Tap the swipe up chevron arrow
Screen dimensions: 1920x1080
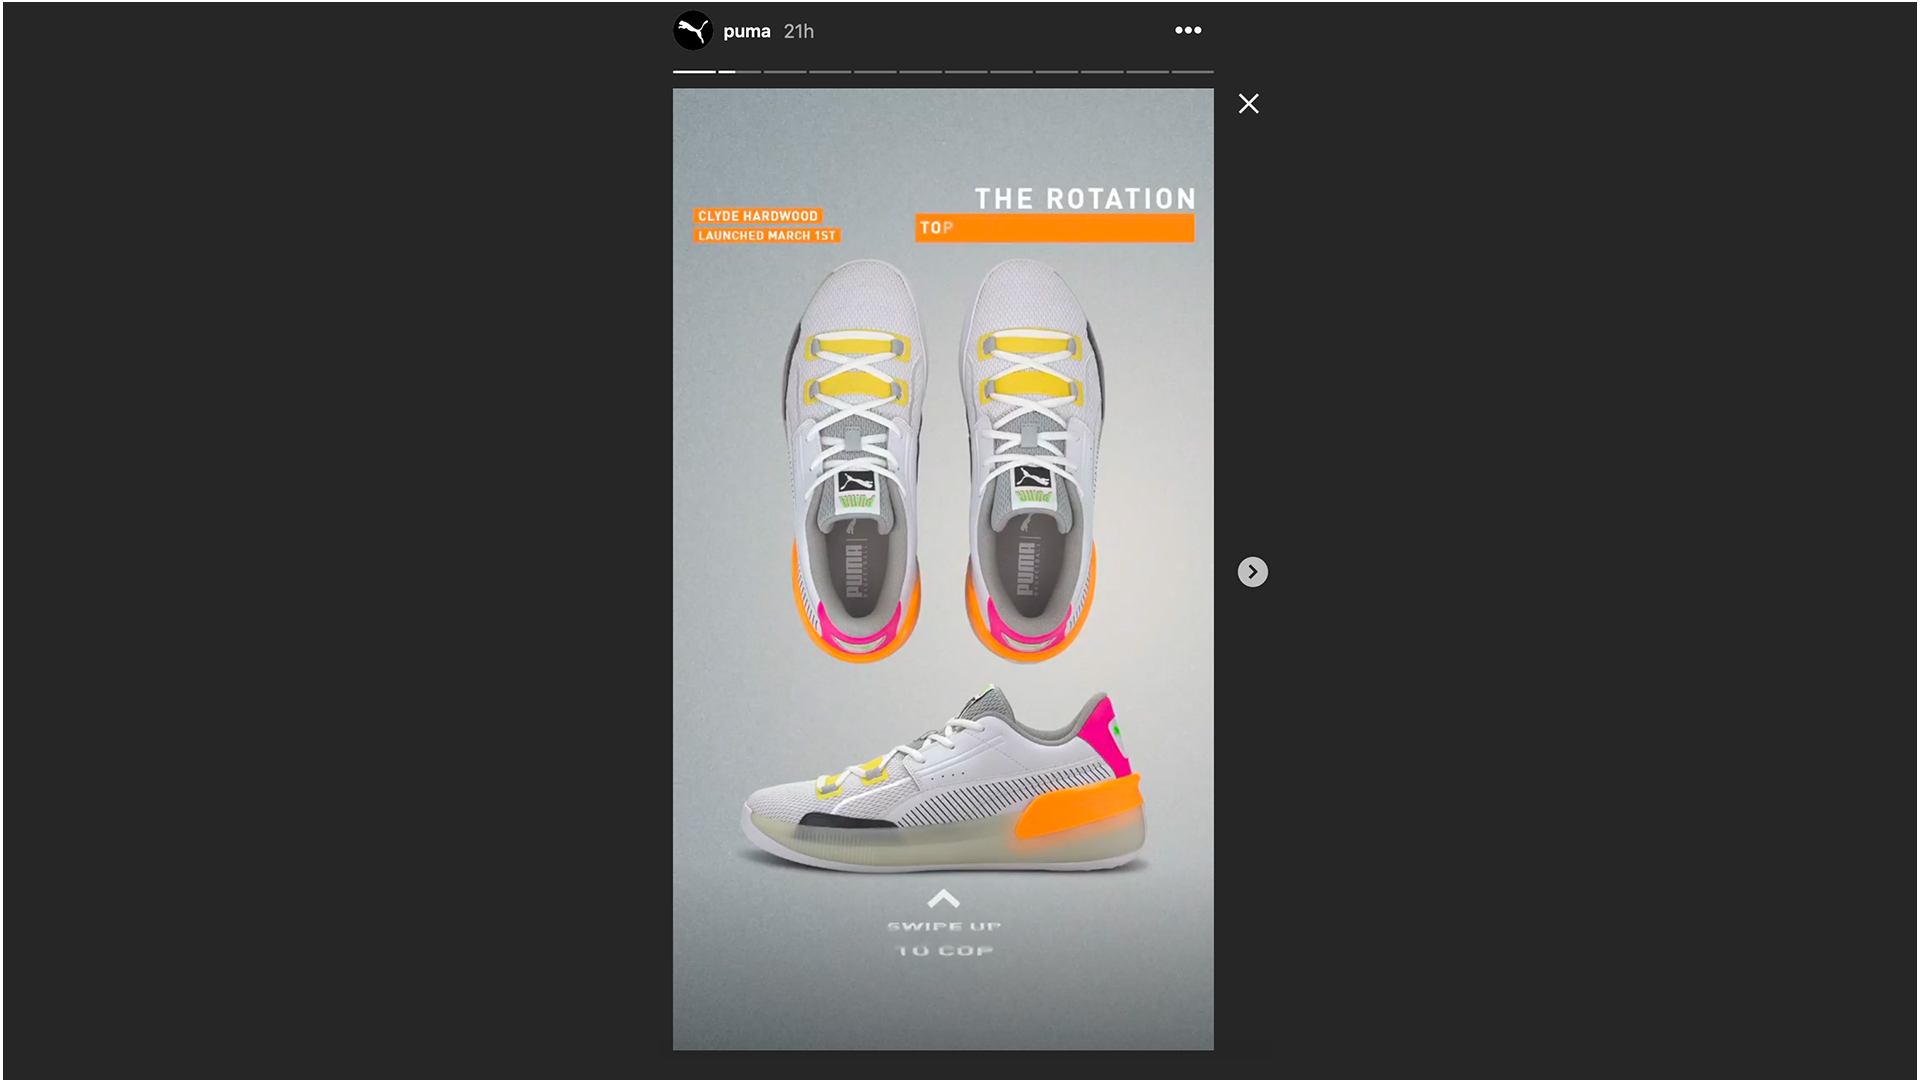click(943, 898)
